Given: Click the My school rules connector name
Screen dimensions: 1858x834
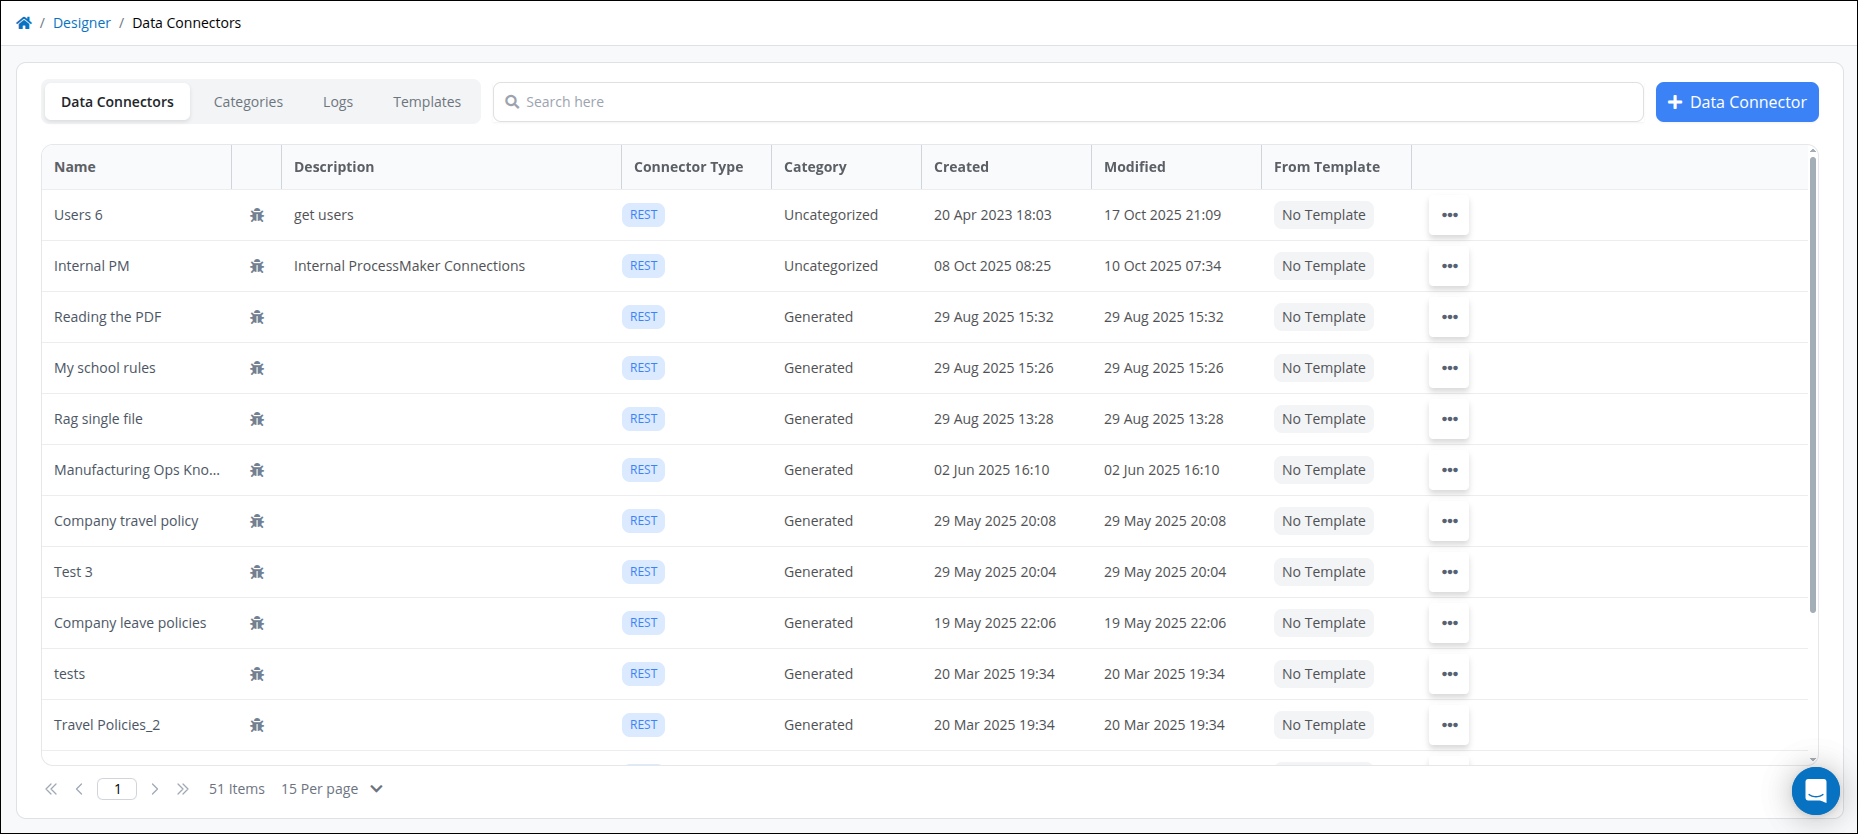Looking at the screenshot, I should click(x=105, y=368).
